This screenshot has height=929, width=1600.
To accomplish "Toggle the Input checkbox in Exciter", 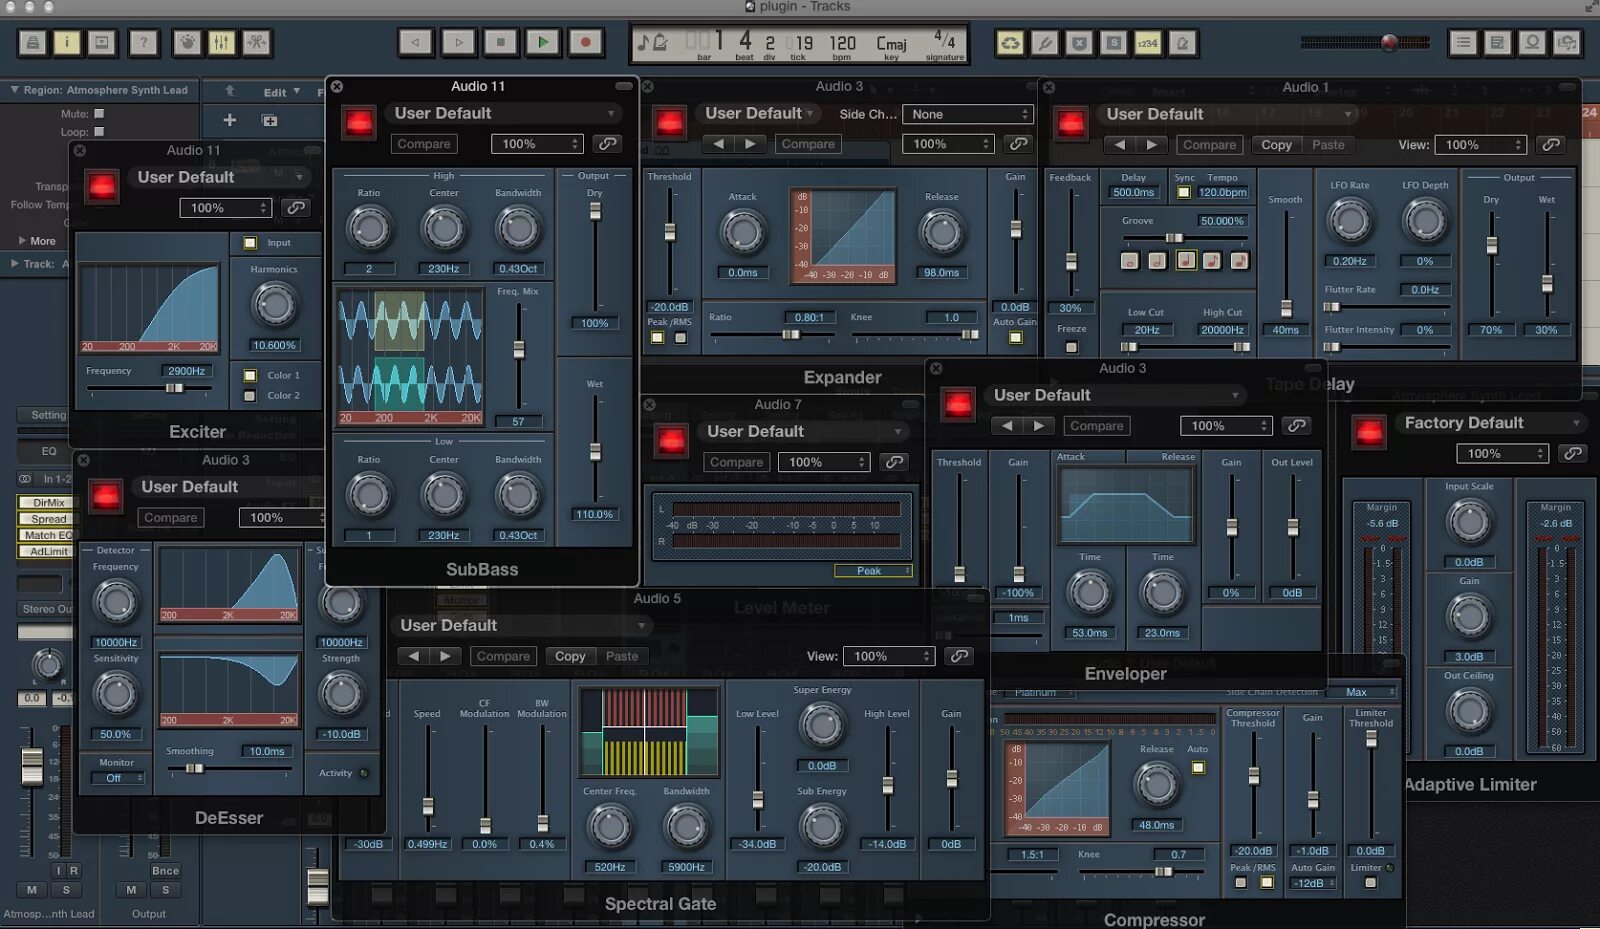I will [x=250, y=243].
